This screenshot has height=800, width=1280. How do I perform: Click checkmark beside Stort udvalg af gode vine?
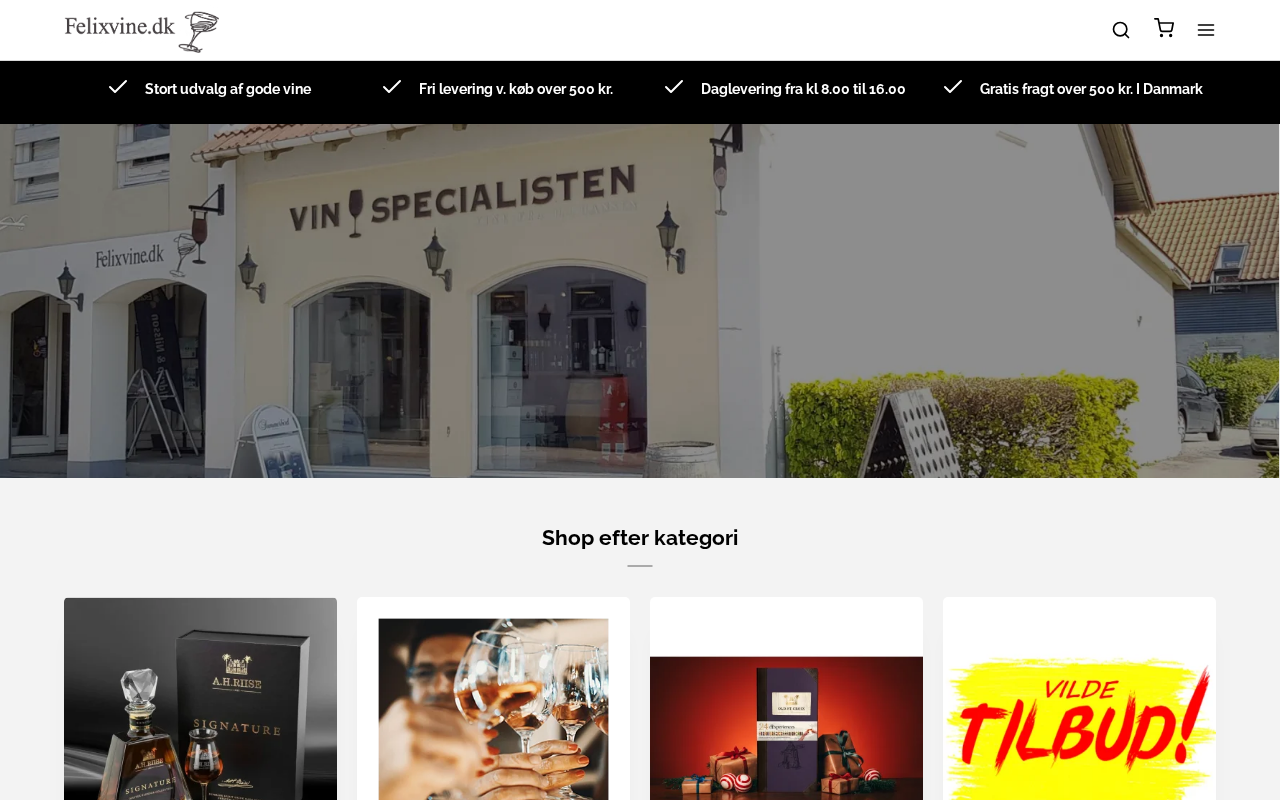coord(118,87)
